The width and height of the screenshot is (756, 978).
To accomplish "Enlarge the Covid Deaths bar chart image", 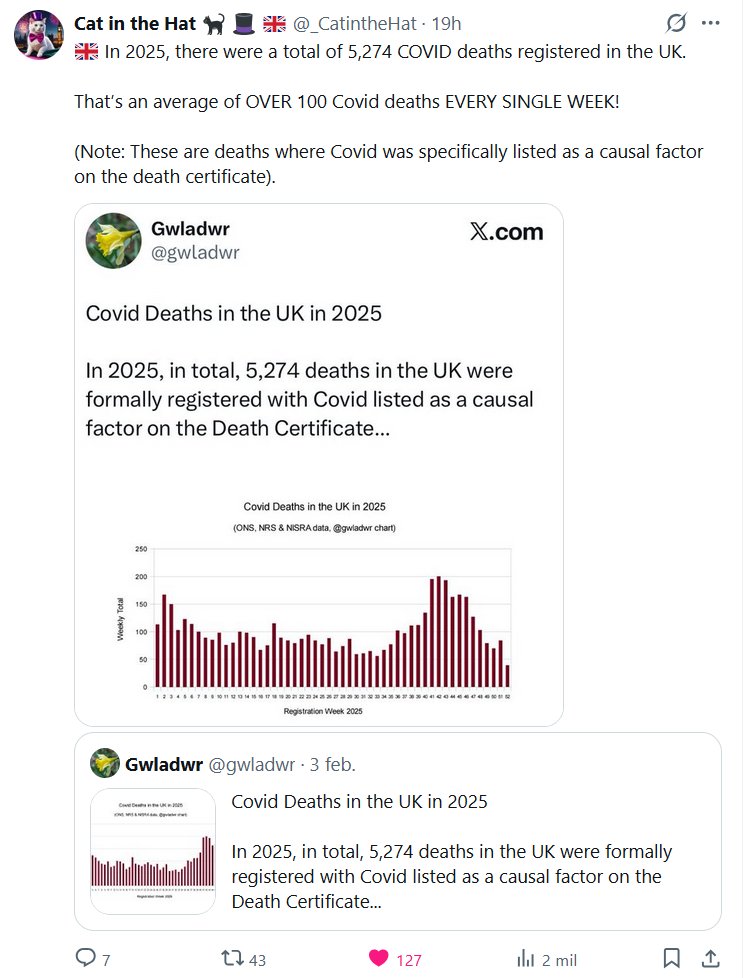I will pos(318,605).
